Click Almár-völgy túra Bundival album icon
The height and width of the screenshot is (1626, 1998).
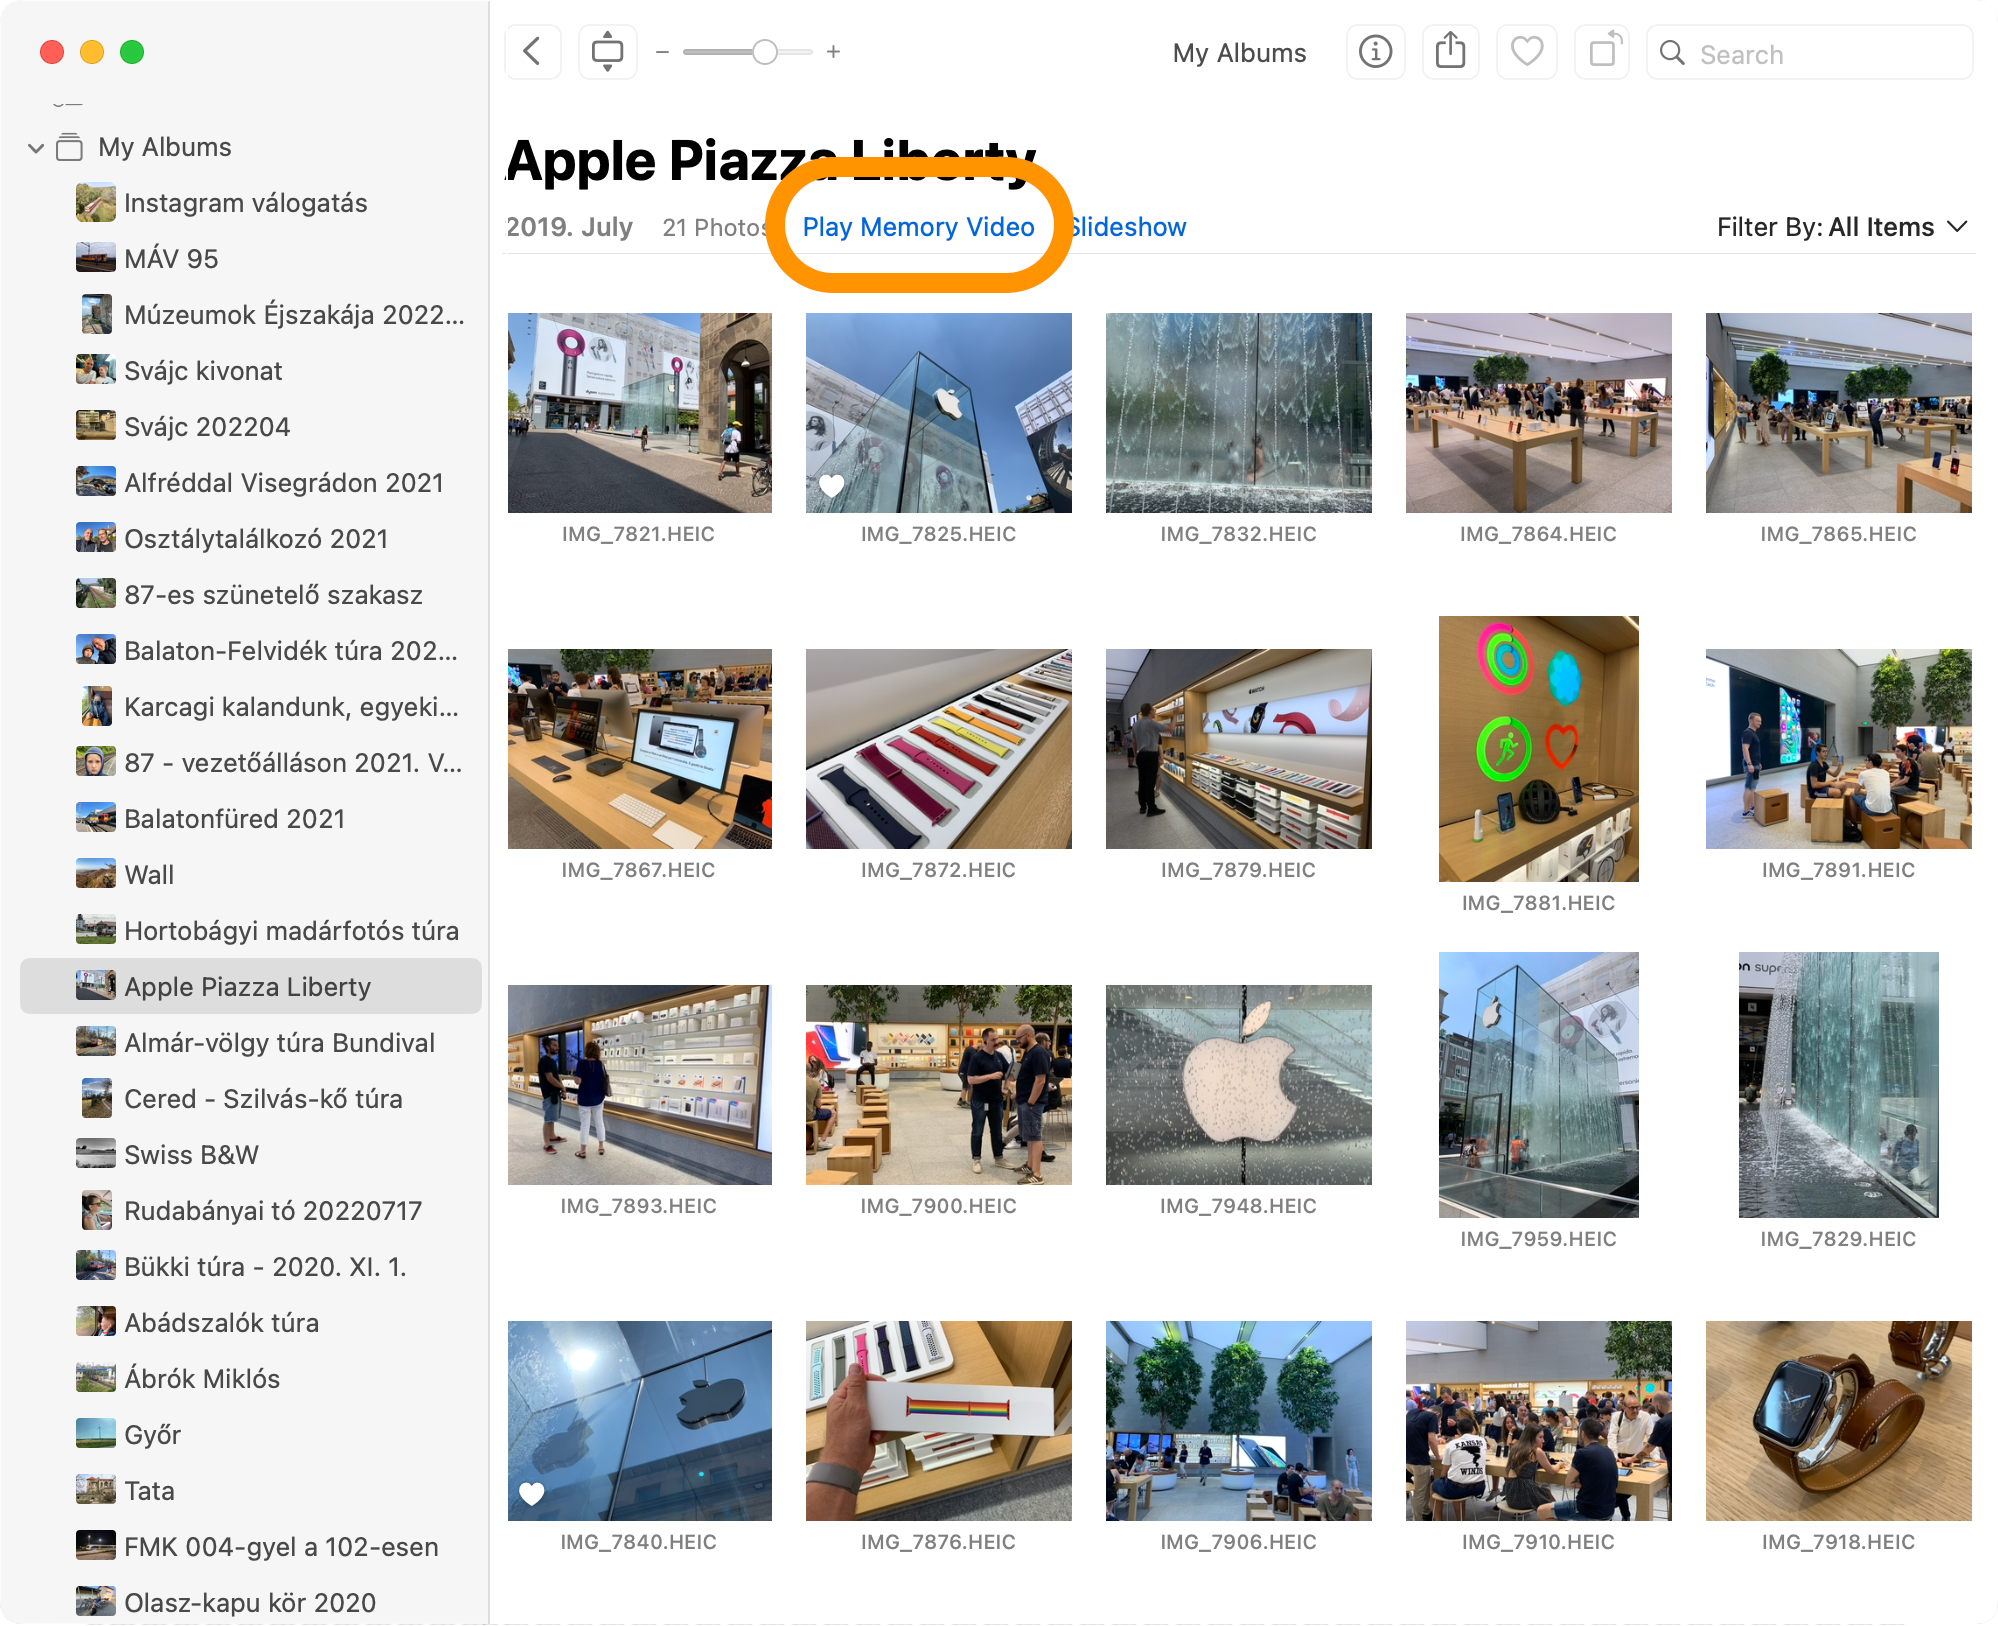coord(96,1042)
